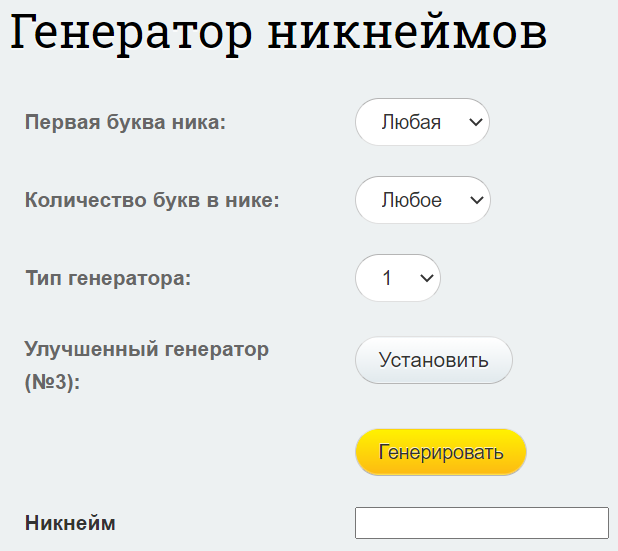Open the letter count dropdown
Image resolution: width=618 pixels, height=551 pixels.
pyautogui.click(x=423, y=200)
